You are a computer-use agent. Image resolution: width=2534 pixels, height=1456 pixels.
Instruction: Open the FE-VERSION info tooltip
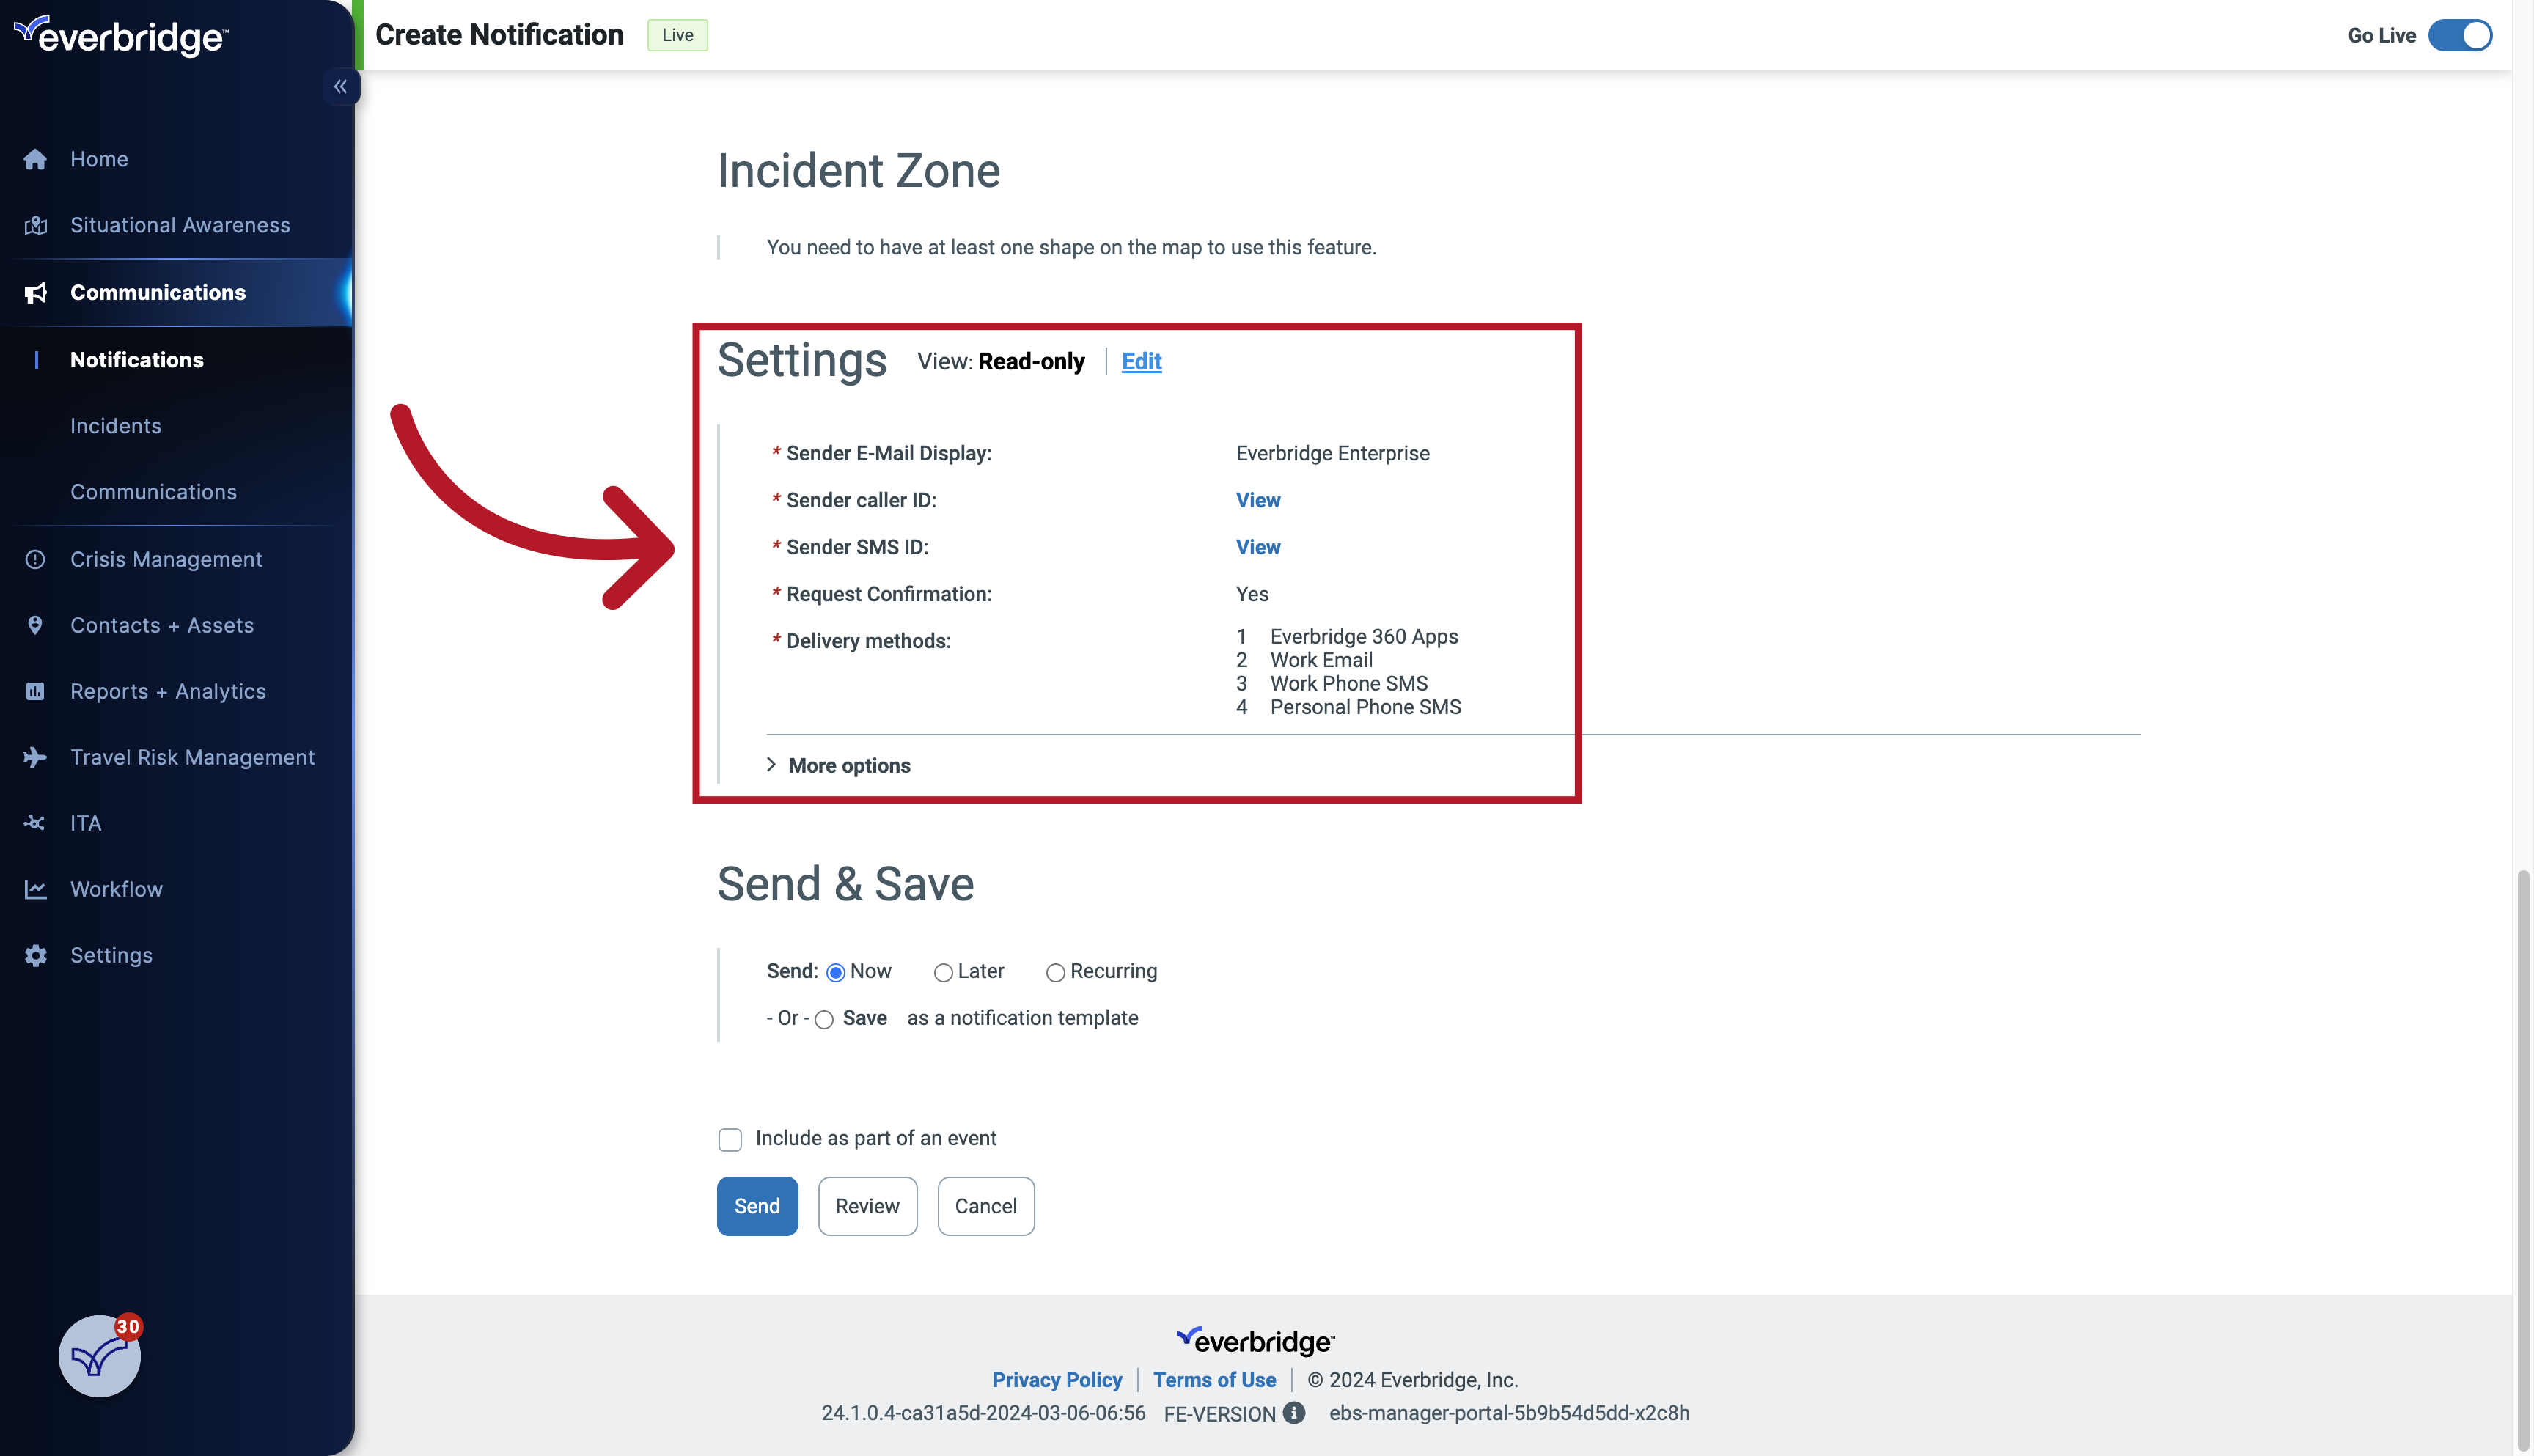[x=1294, y=1413]
